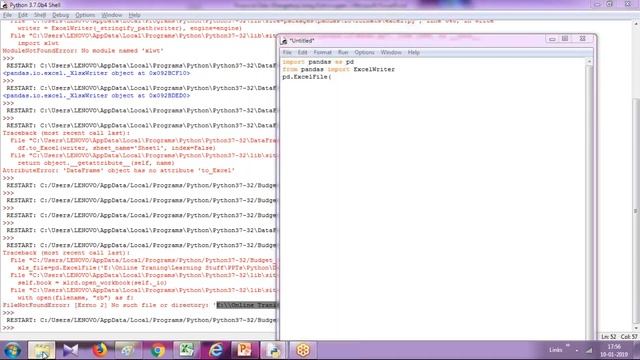Open Help menu in the Python Shell window
The image size is (640, 360).
134,15
